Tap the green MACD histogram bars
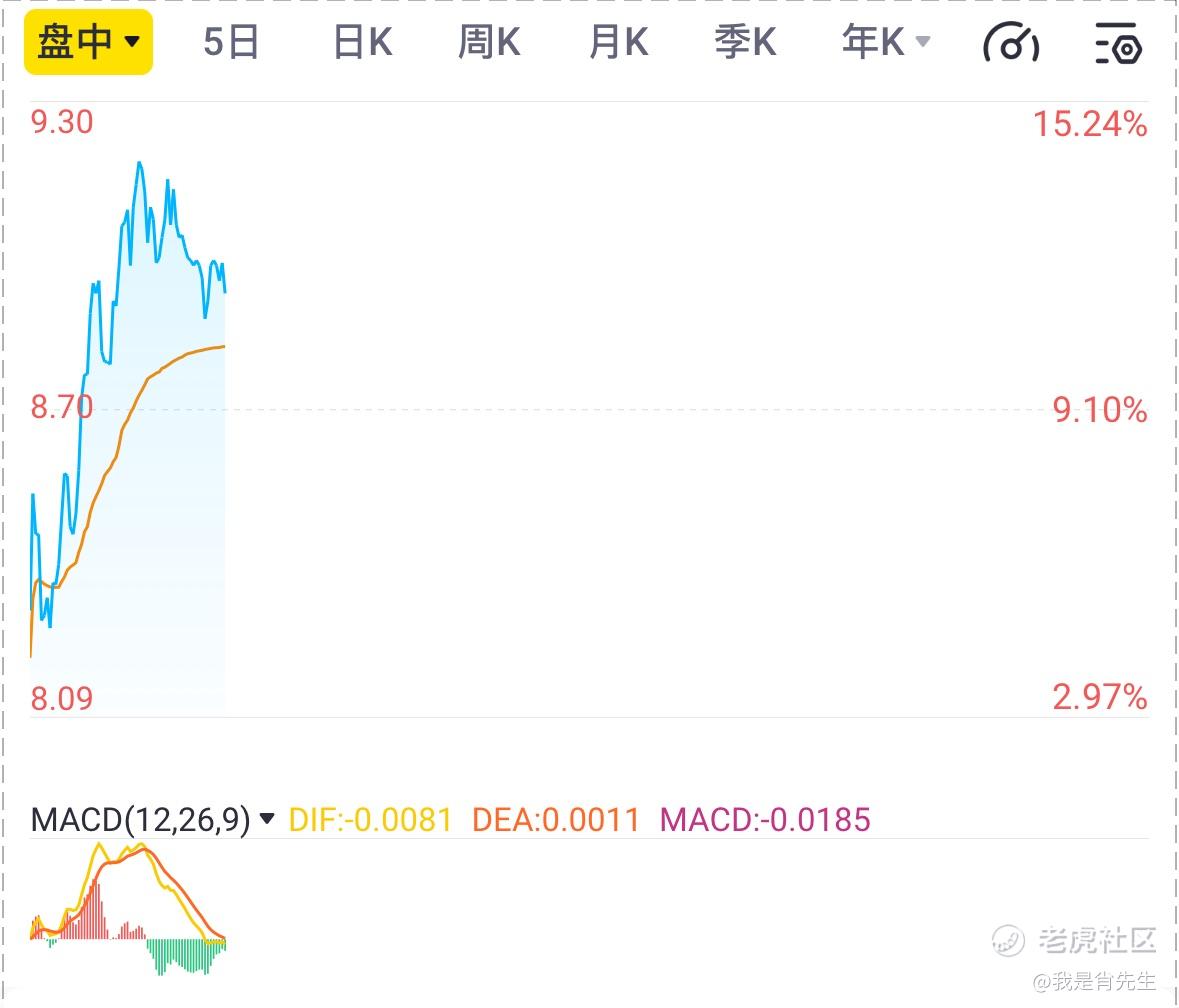 click(186, 955)
